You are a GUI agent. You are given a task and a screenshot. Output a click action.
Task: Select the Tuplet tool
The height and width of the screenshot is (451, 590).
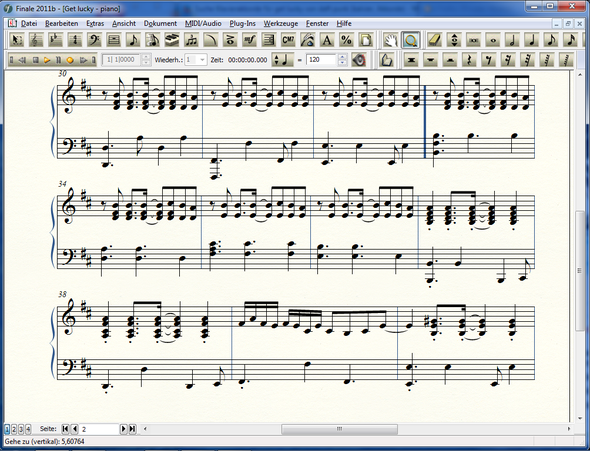[191, 39]
